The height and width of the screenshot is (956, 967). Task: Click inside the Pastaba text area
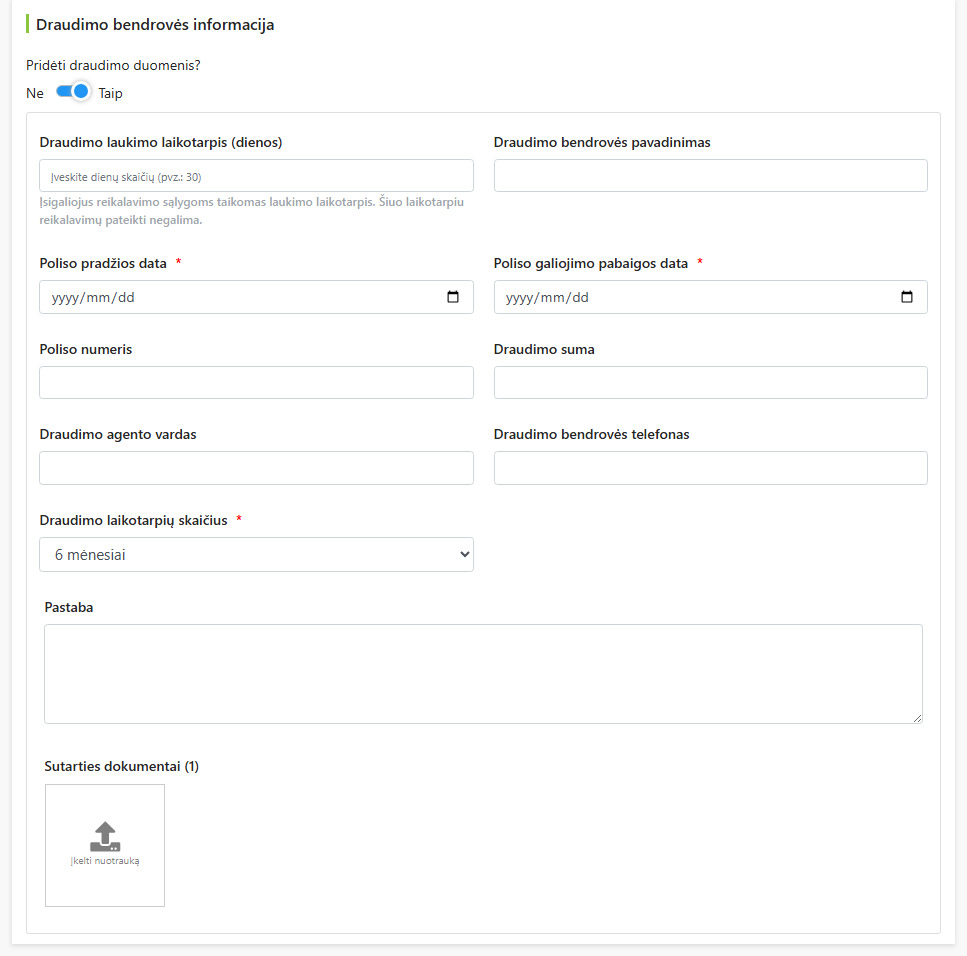point(484,674)
